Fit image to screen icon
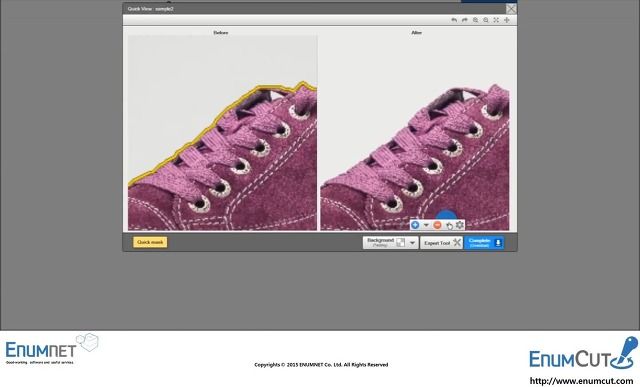Image resolution: width=640 pixels, height=387 pixels. pyautogui.click(x=496, y=20)
